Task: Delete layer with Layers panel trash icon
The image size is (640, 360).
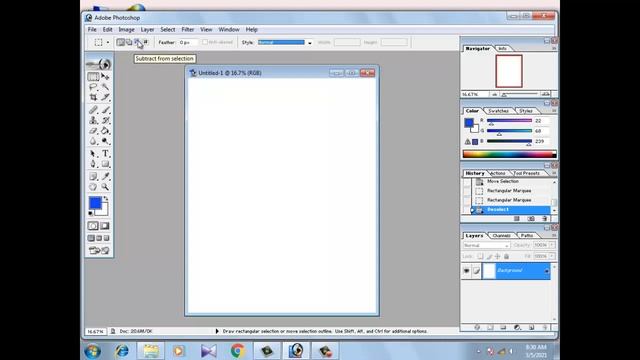Action: (x=544, y=327)
